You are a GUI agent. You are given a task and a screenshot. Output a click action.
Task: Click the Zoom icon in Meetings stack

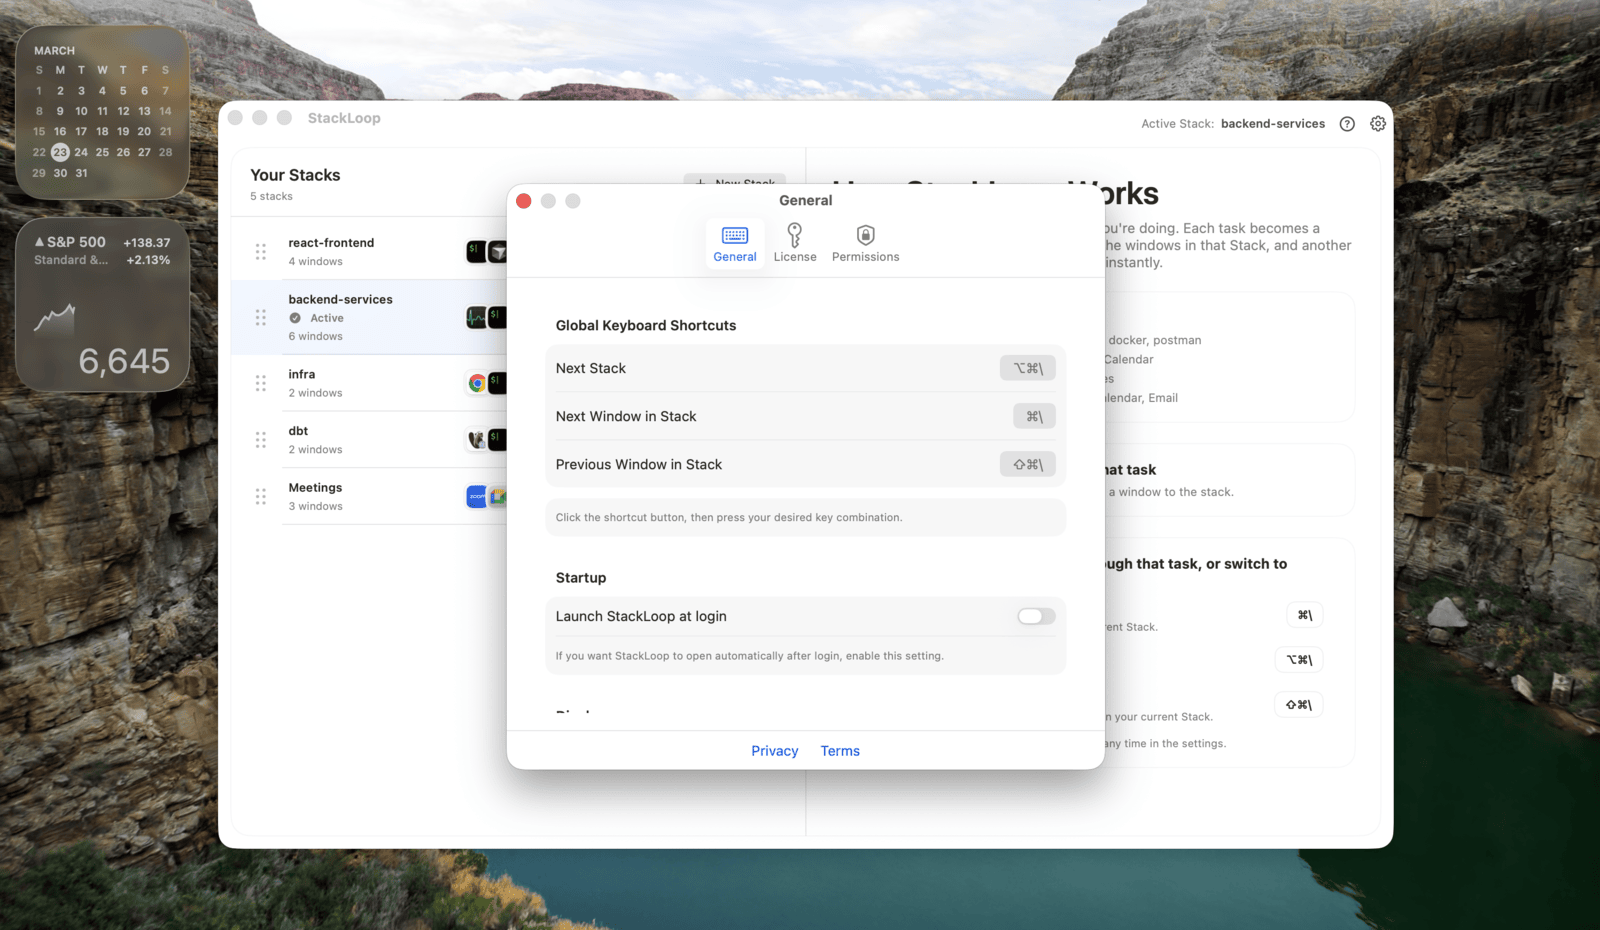(476, 496)
